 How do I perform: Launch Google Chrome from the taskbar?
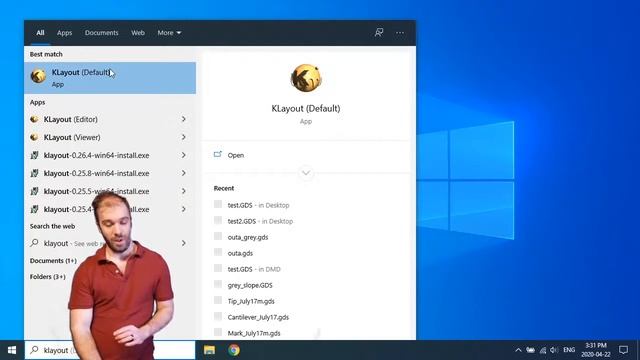[x=234, y=350]
